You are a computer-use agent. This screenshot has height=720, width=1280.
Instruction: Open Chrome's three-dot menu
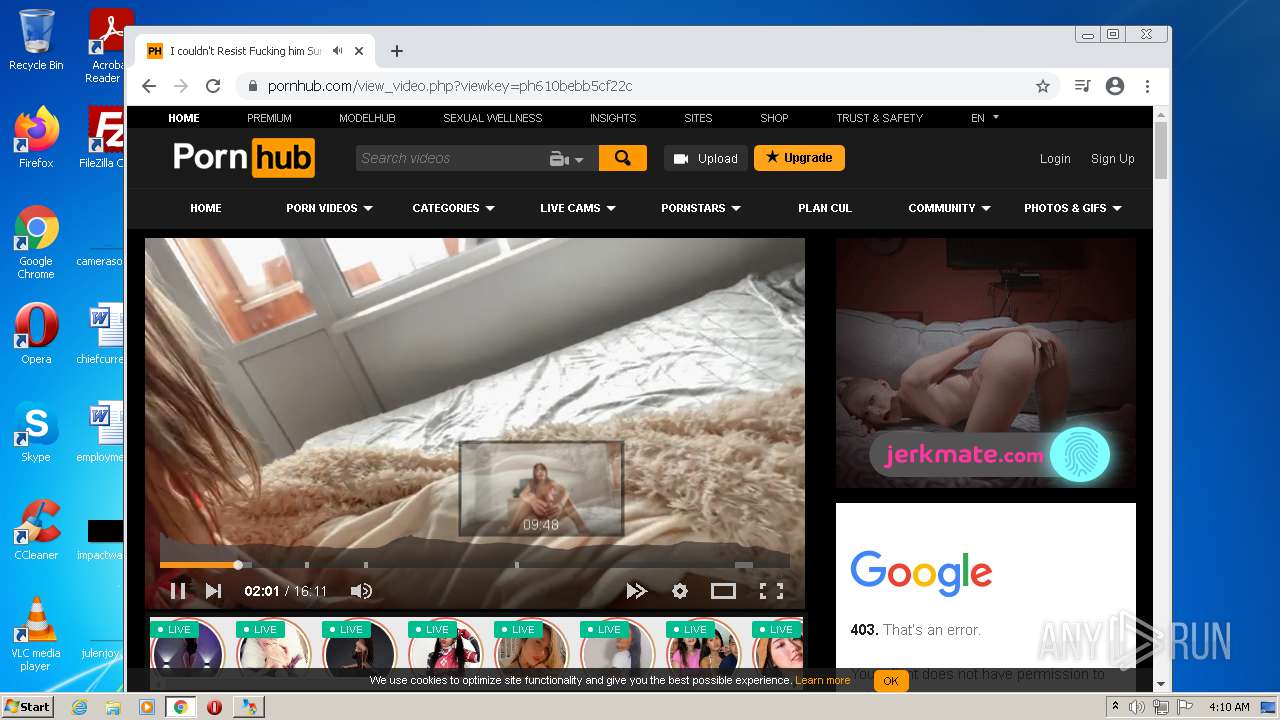click(1148, 86)
